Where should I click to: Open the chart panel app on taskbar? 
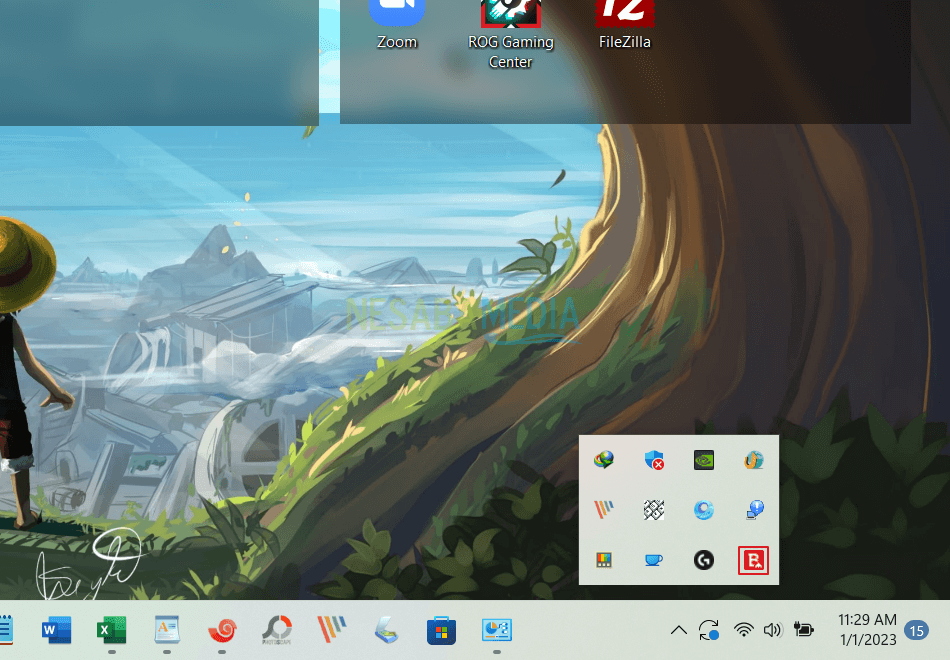point(497,630)
